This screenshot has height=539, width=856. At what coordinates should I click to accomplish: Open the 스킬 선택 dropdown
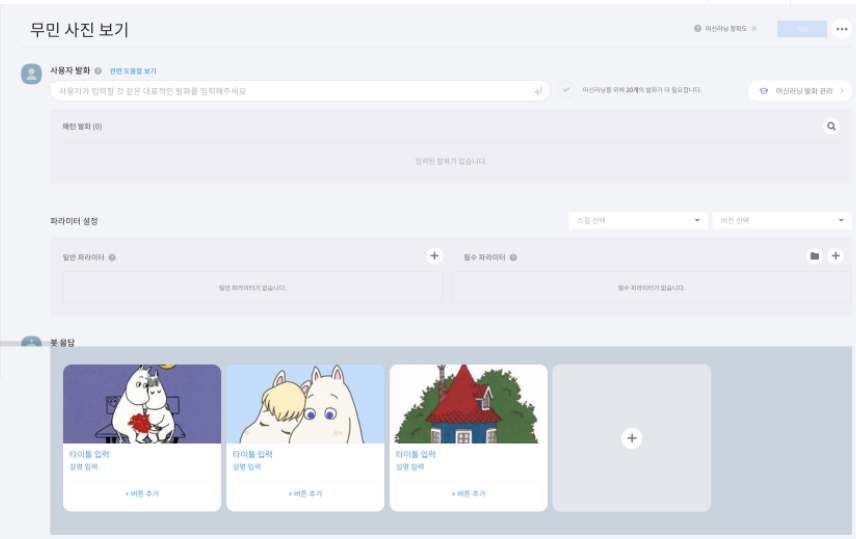point(638,221)
